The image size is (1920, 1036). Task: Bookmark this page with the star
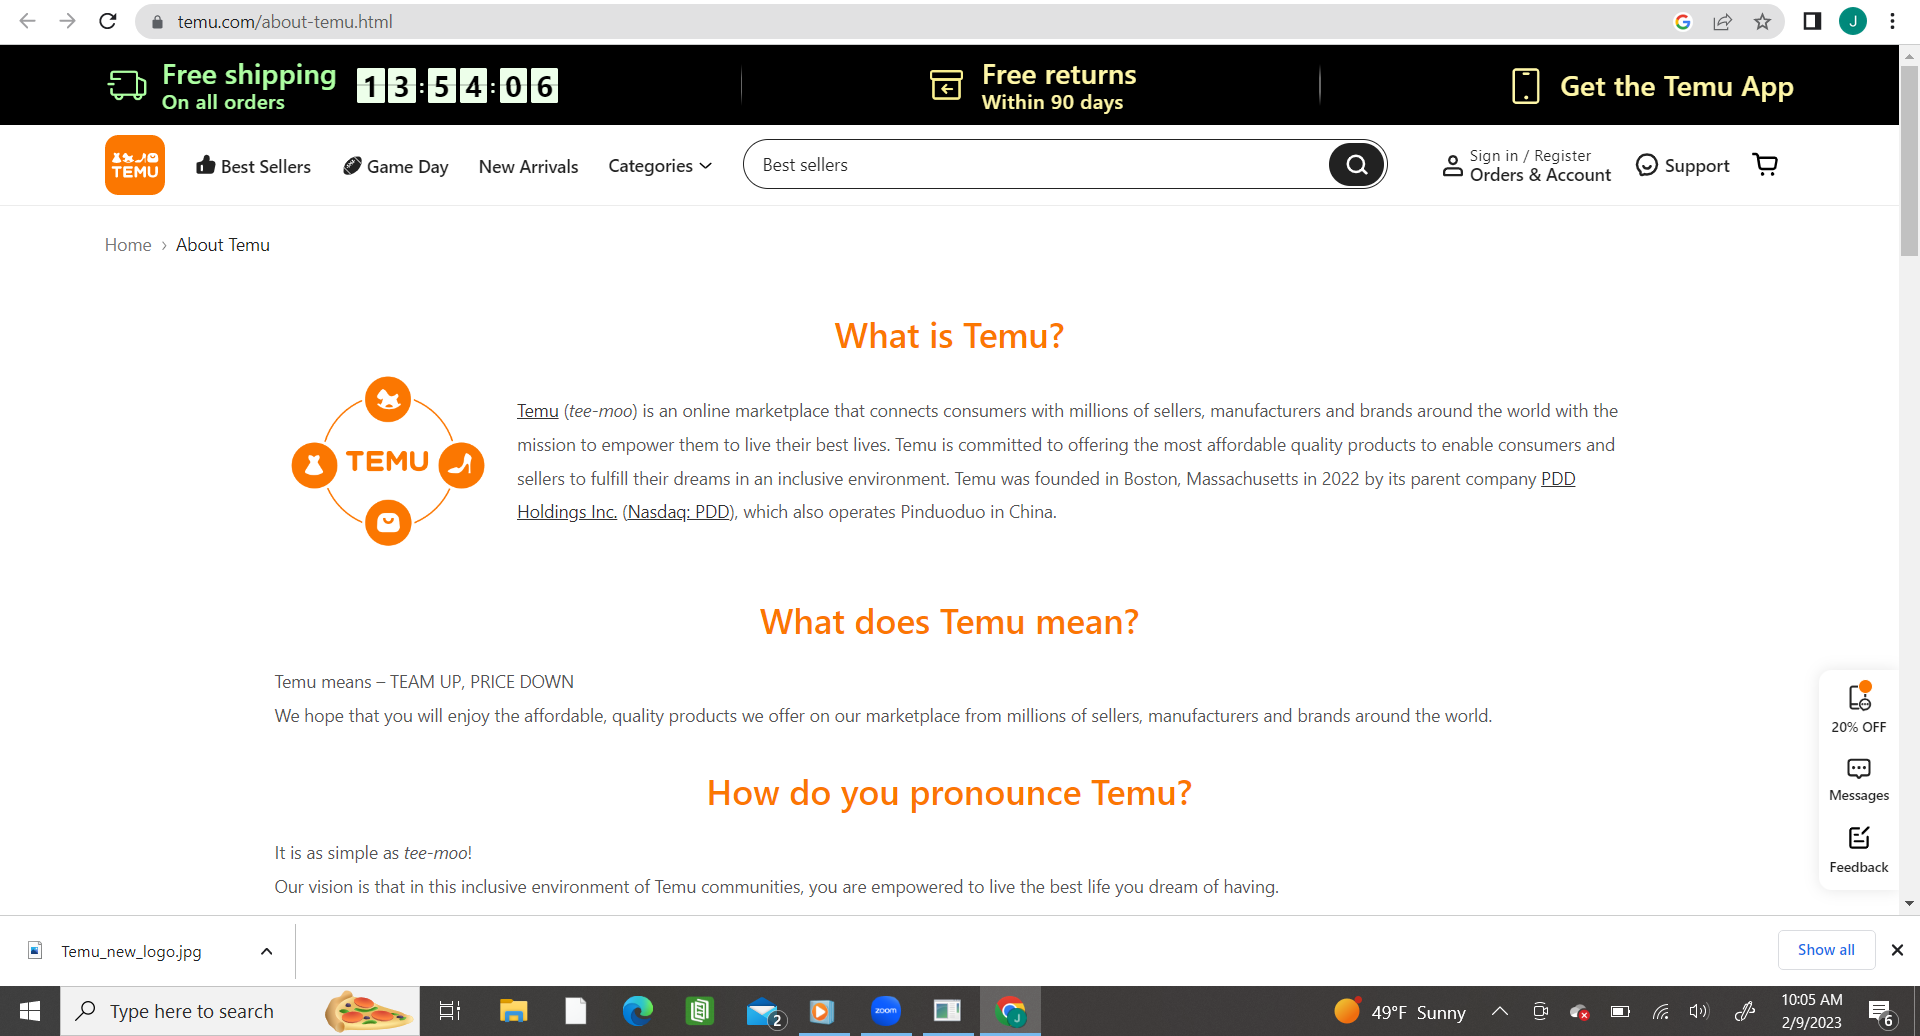pos(1762,22)
